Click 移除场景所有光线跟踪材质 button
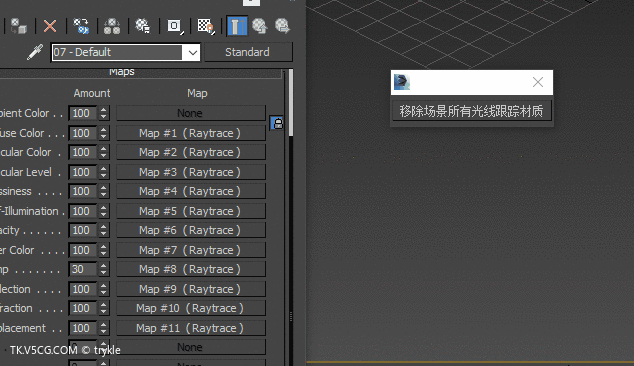Screen dimensions: 634x366 click(x=471, y=111)
